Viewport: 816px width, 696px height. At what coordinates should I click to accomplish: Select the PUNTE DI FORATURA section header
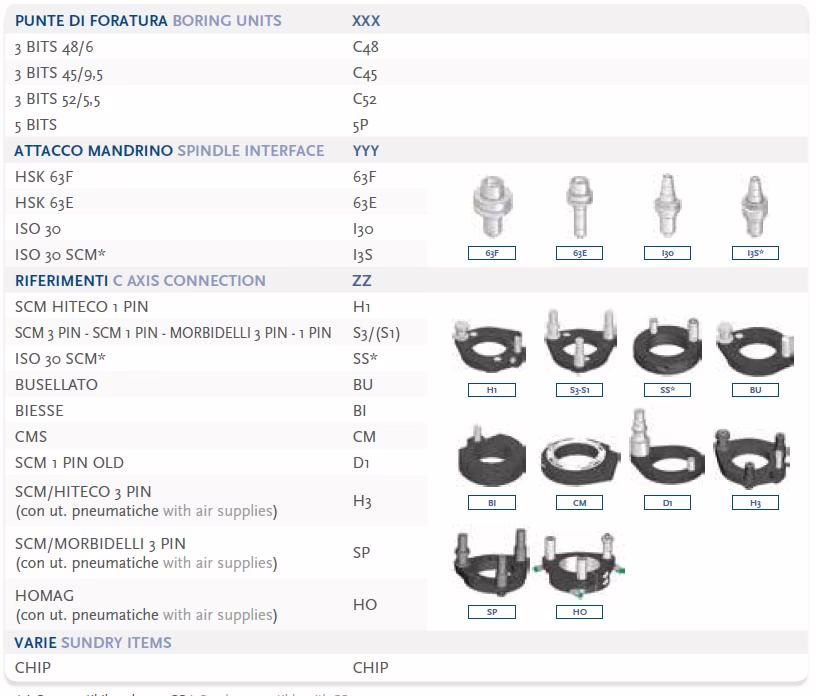coord(148,20)
